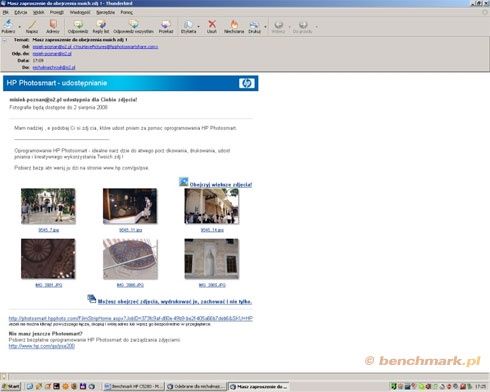Open the Narzędzia menu
The height and width of the screenshot is (392, 490).
coord(105,12)
